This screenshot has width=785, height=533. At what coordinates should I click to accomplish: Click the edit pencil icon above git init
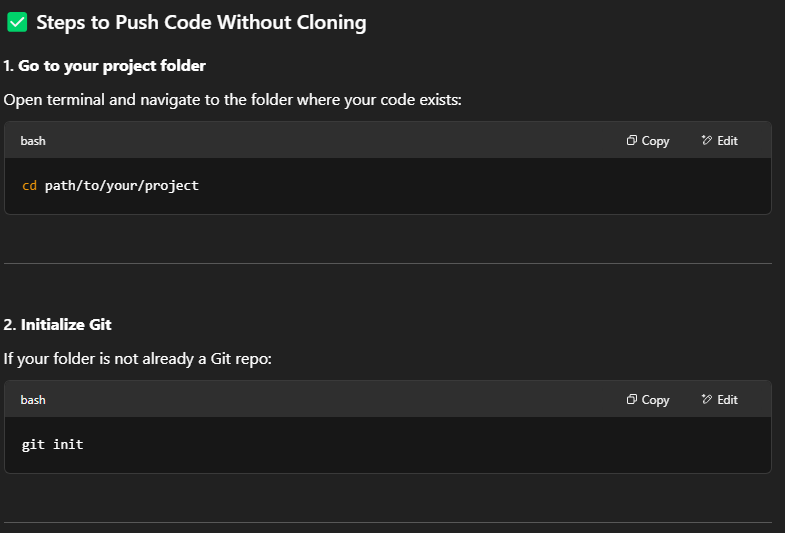(707, 400)
